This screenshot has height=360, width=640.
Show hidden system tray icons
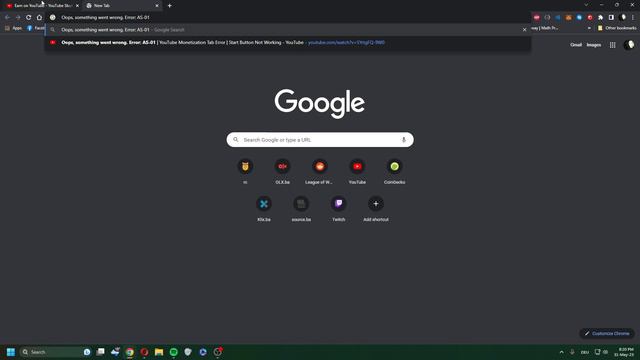coord(561,352)
